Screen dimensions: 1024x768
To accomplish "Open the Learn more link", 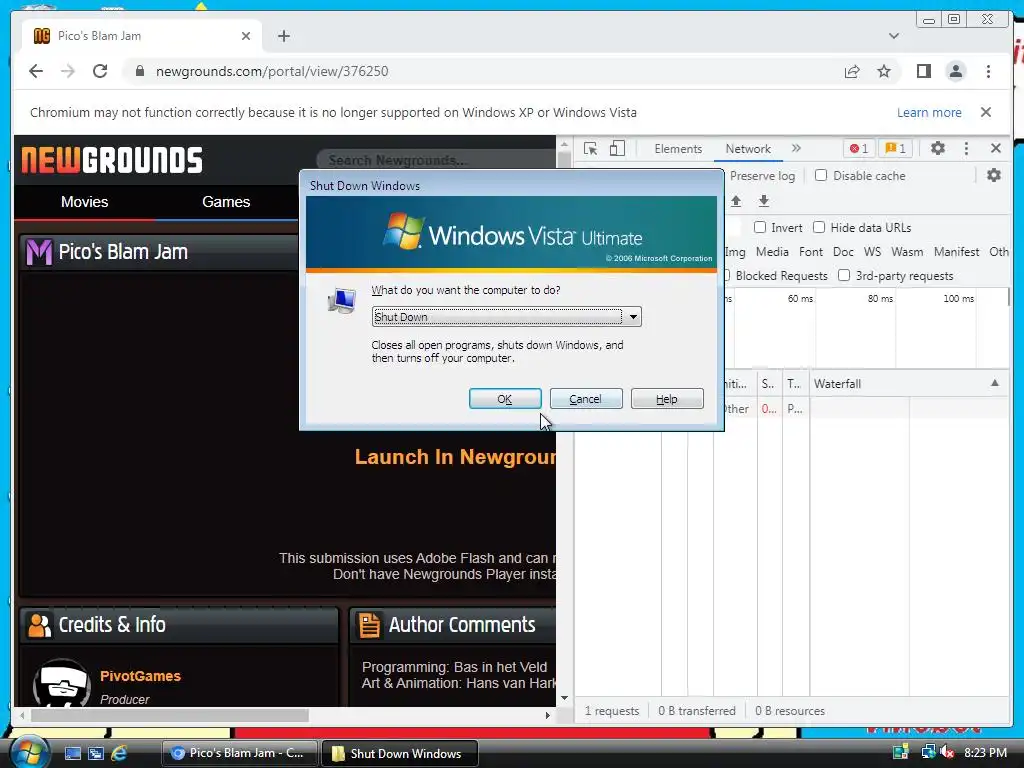I will 929,112.
